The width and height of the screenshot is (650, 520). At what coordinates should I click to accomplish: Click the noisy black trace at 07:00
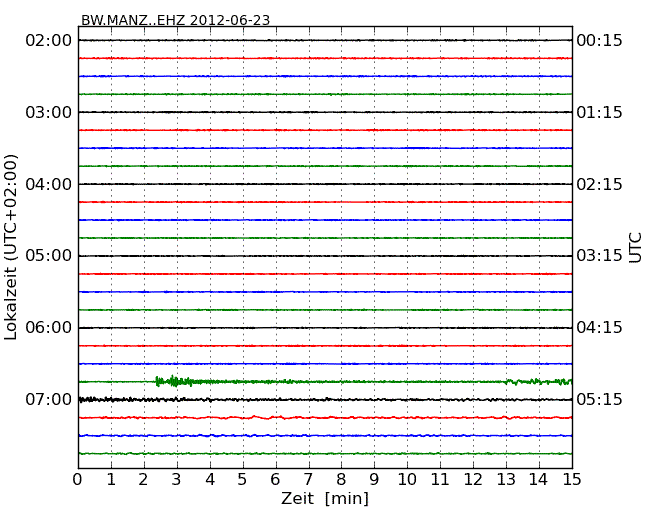pyautogui.click(x=325, y=400)
